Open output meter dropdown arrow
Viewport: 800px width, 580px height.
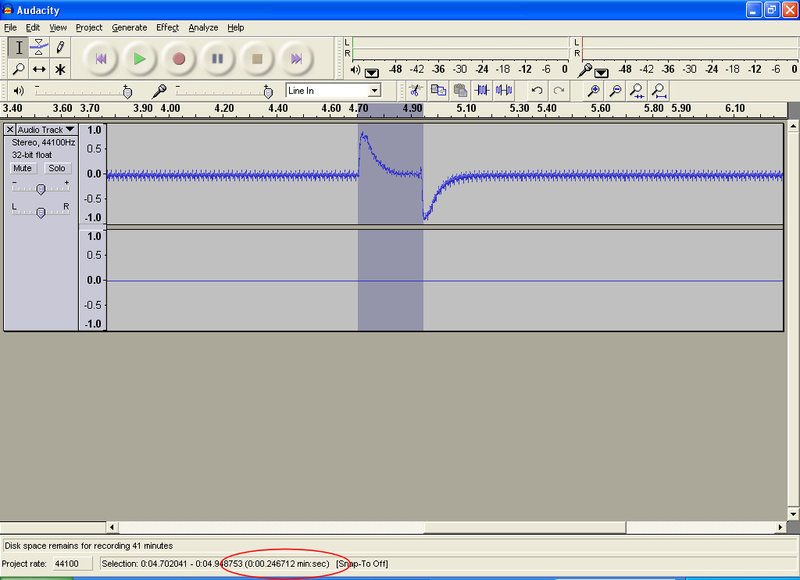(x=372, y=72)
